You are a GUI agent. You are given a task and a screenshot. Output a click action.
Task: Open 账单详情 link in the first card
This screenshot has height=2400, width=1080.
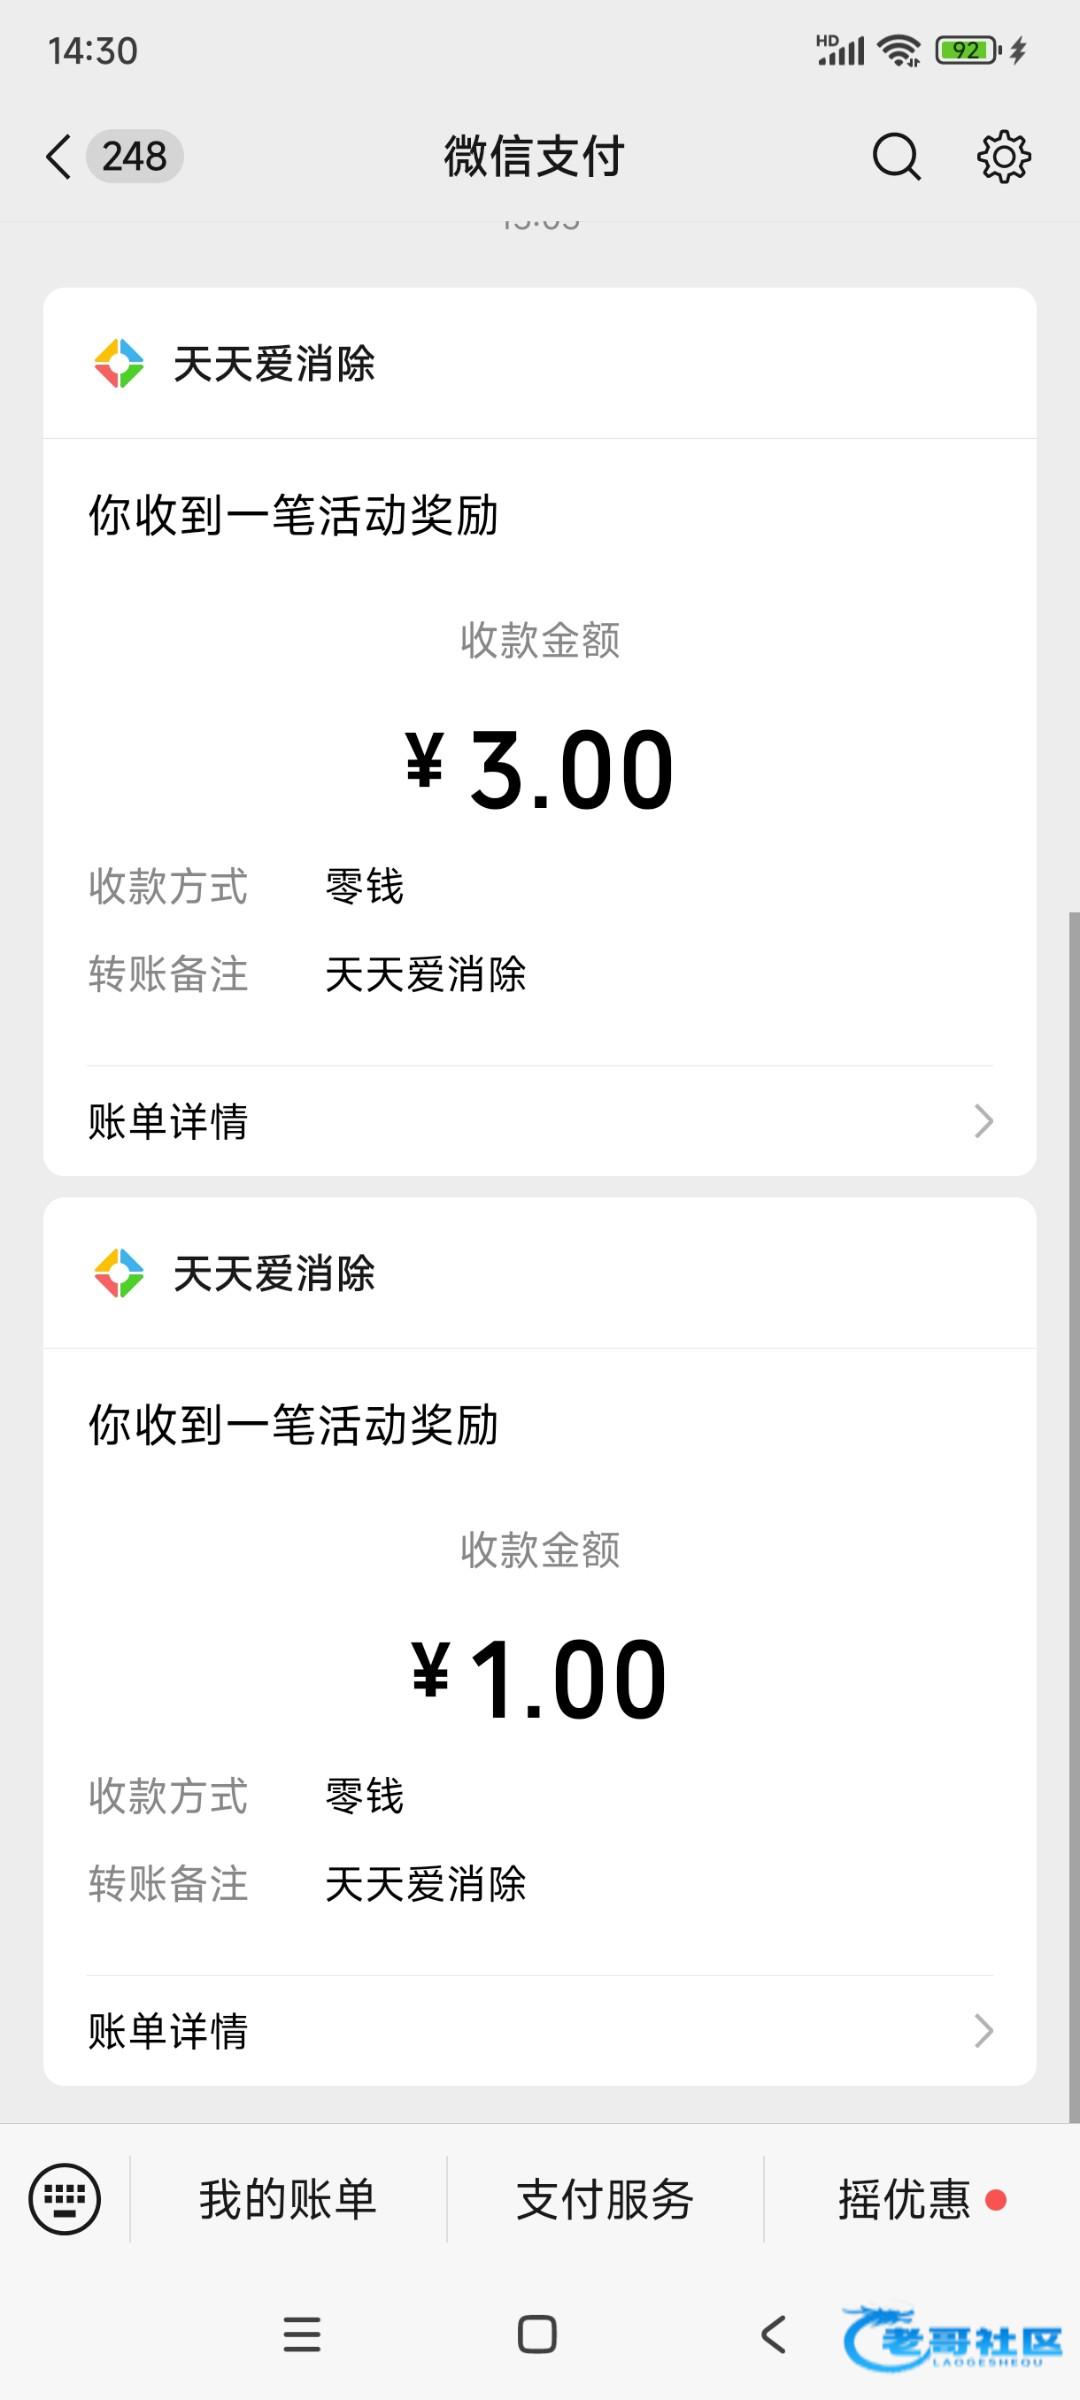click(x=168, y=1121)
